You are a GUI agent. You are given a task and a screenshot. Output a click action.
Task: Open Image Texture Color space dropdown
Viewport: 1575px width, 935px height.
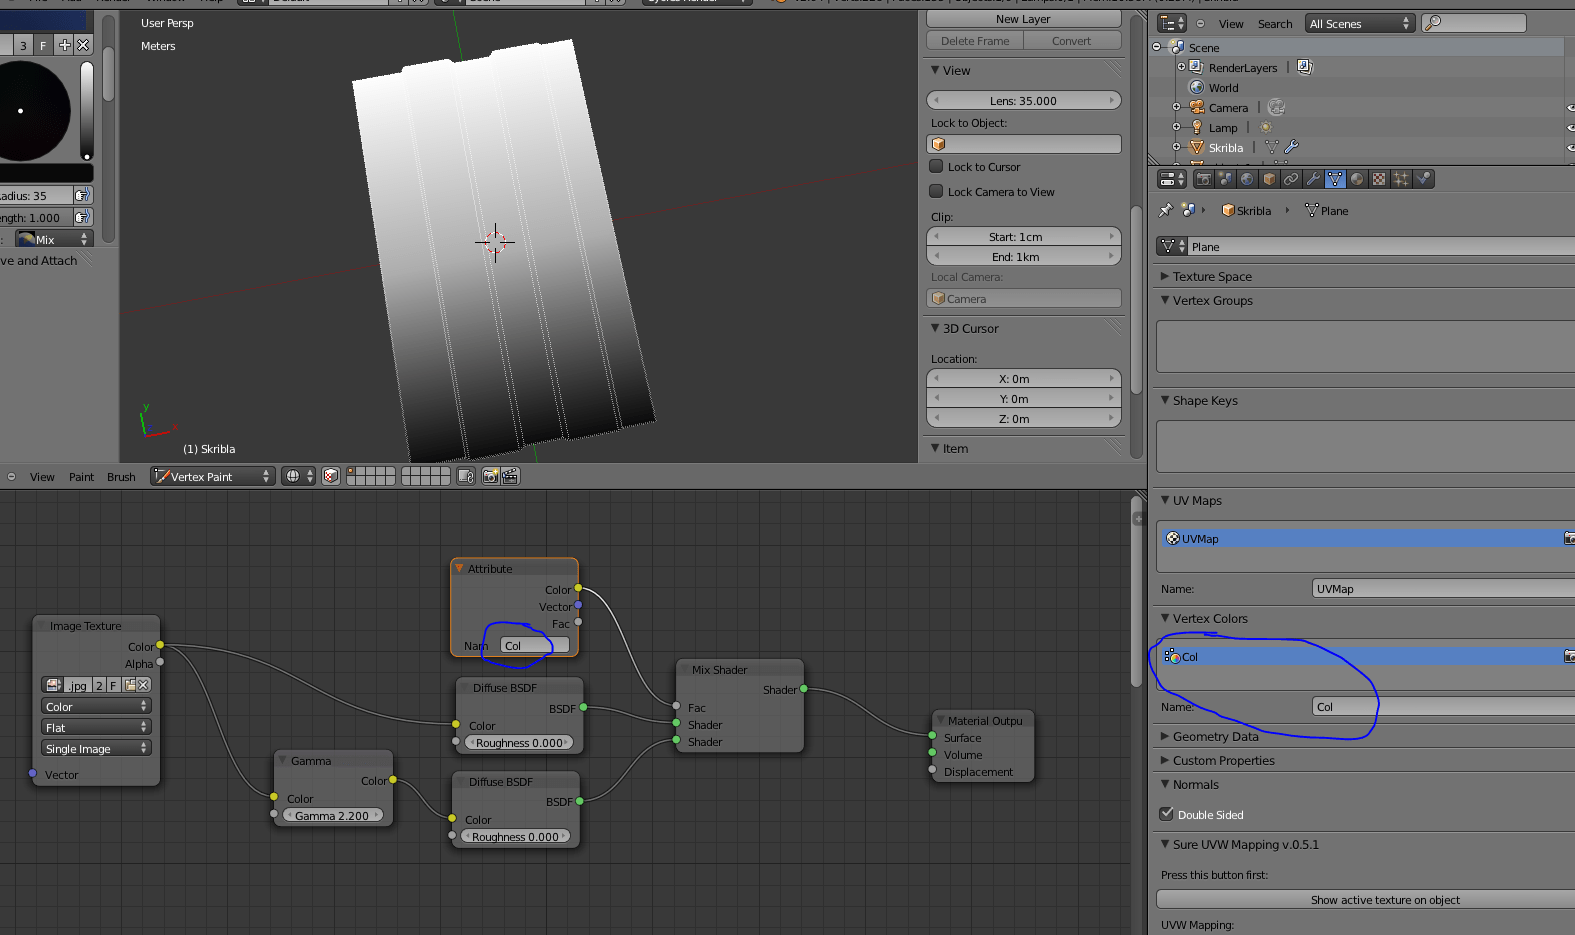pos(95,706)
